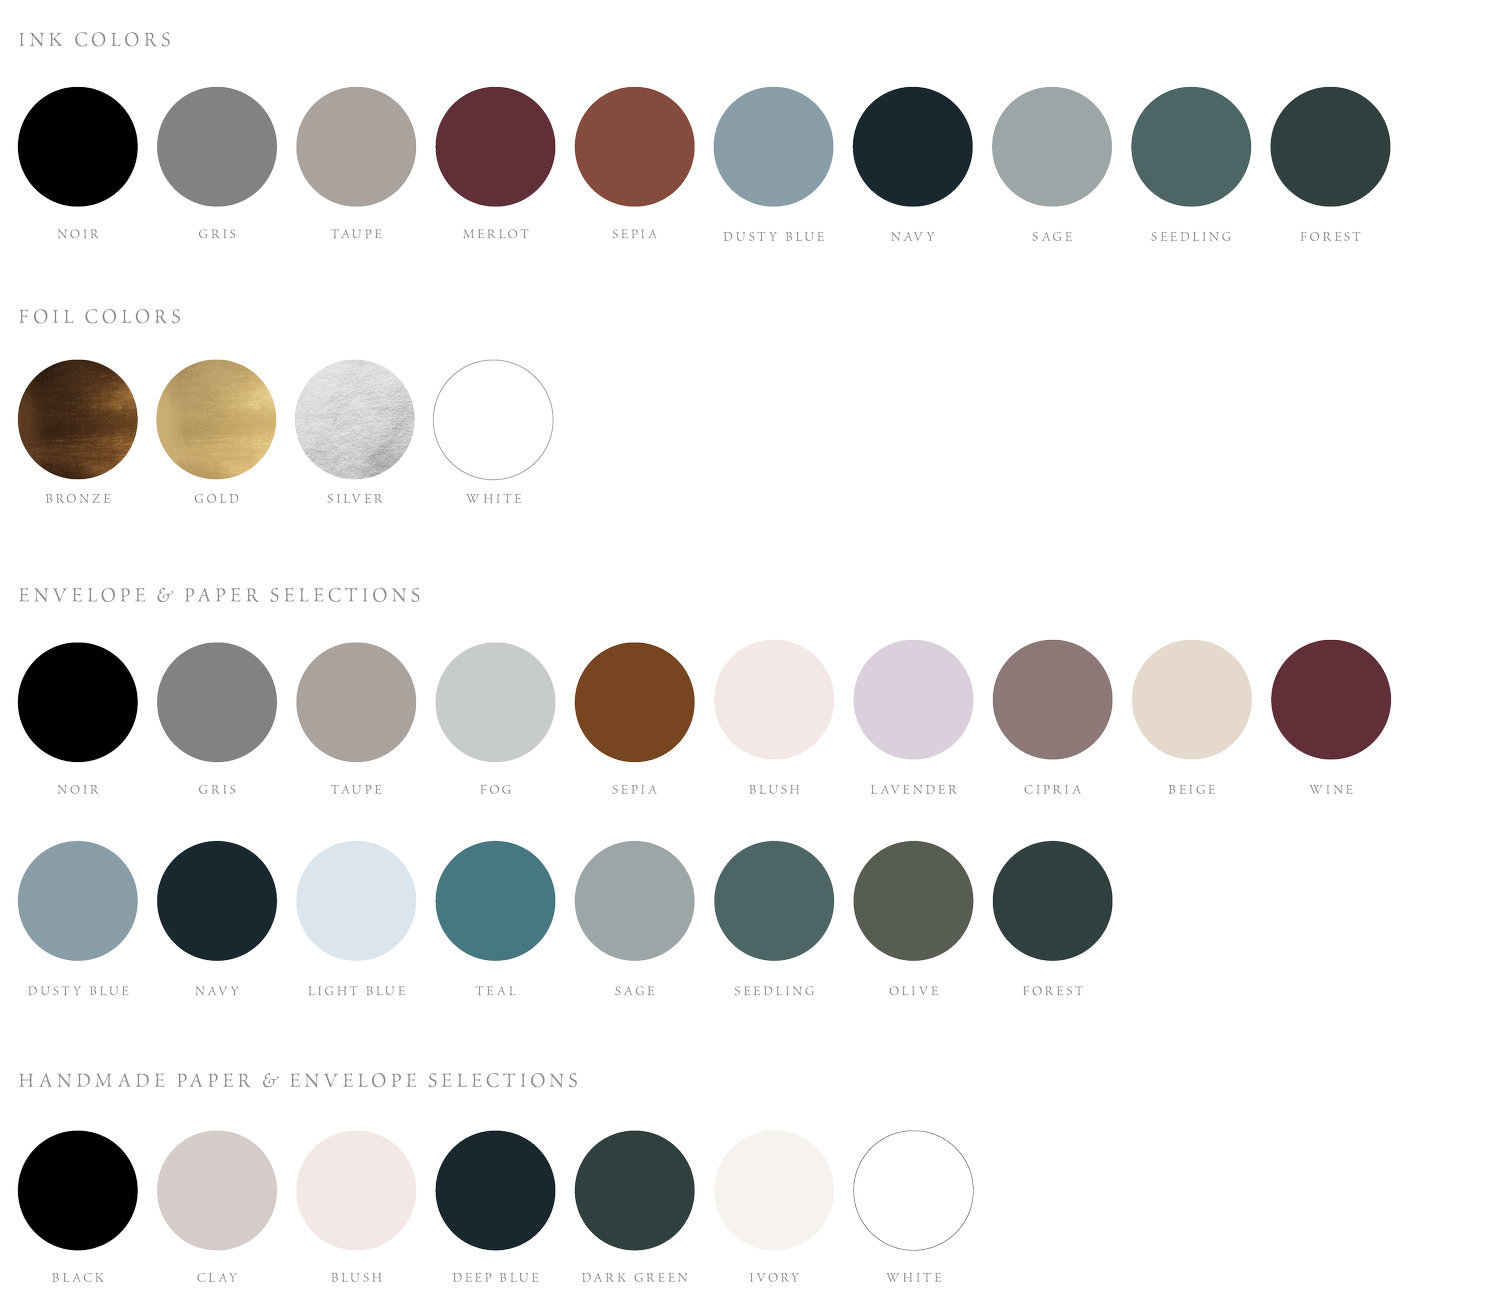Image resolution: width=1500 pixels, height=1313 pixels.
Task: Select the Olive envelope color
Action: tap(912, 900)
